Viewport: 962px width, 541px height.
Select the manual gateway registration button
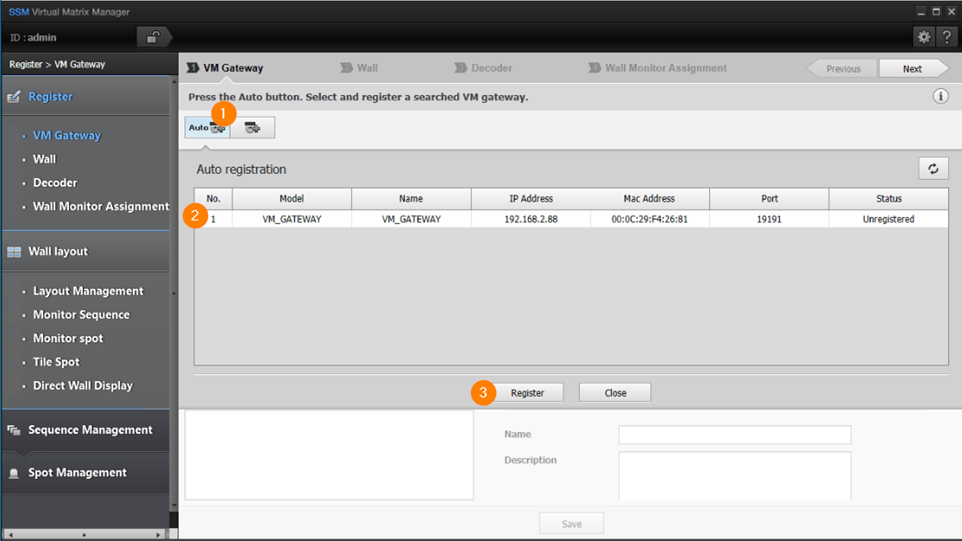(x=252, y=128)
